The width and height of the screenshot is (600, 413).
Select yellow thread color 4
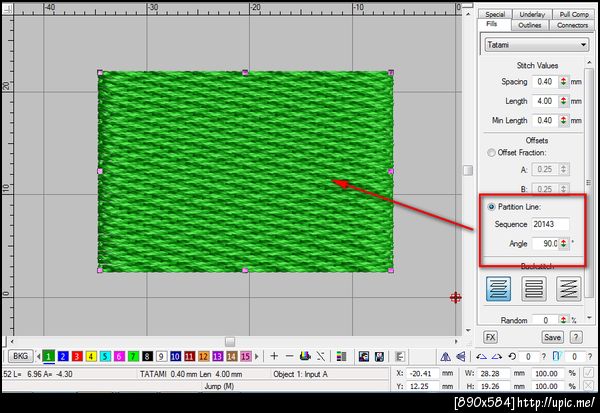click(91, 356)
